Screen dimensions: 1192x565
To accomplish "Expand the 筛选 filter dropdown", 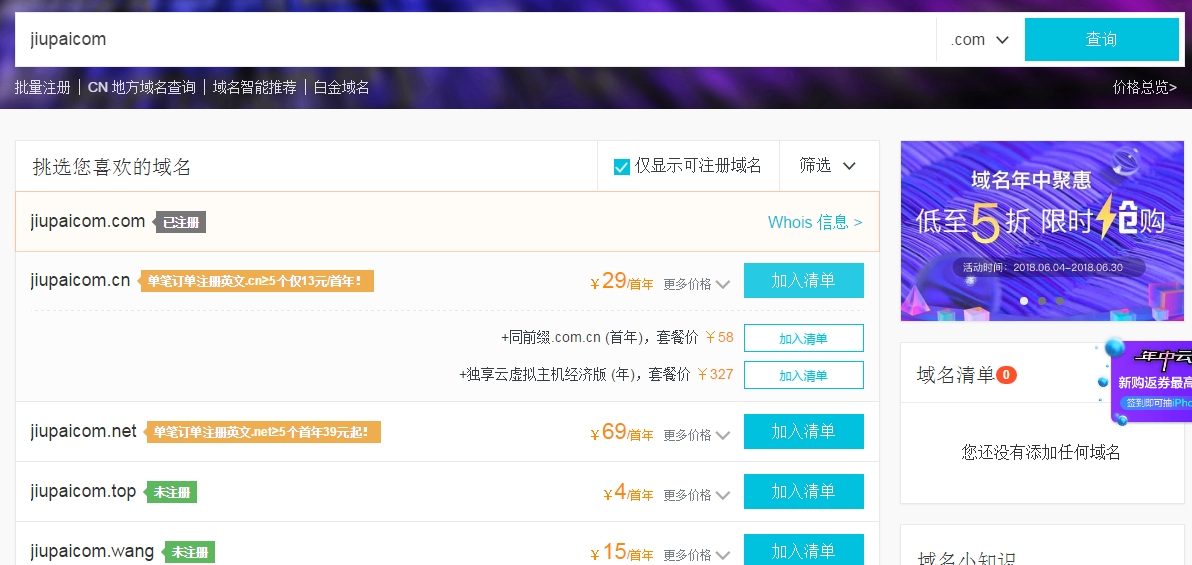I will coord(828,166).
